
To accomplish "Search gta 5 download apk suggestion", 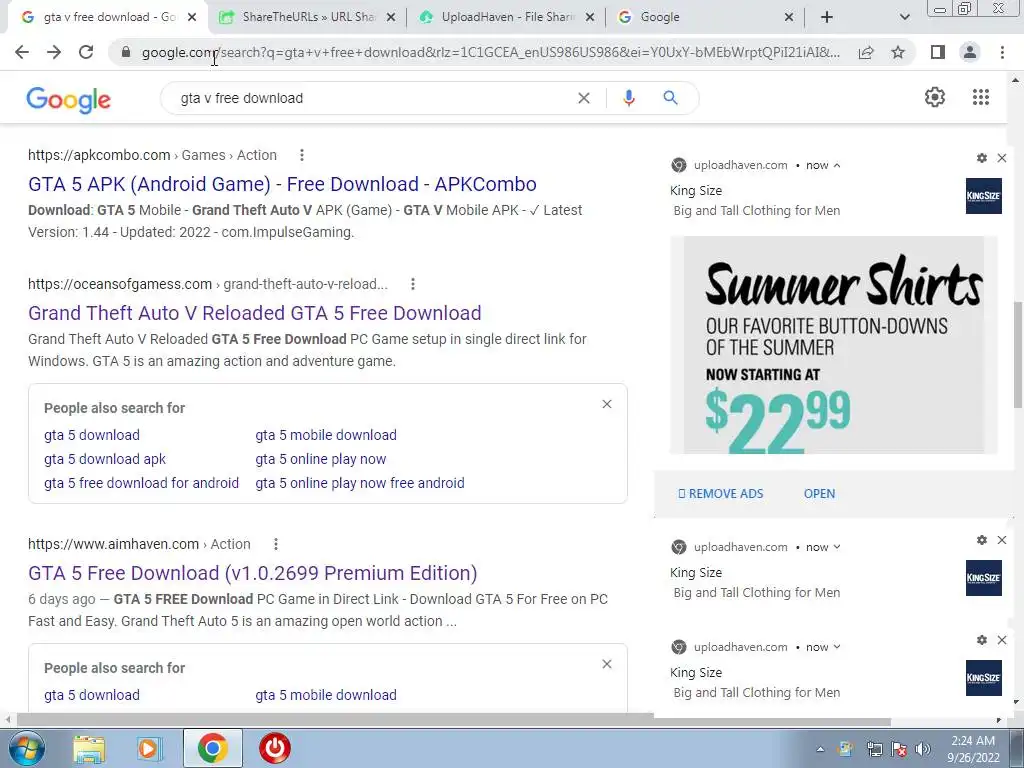I will coord(105,459).
